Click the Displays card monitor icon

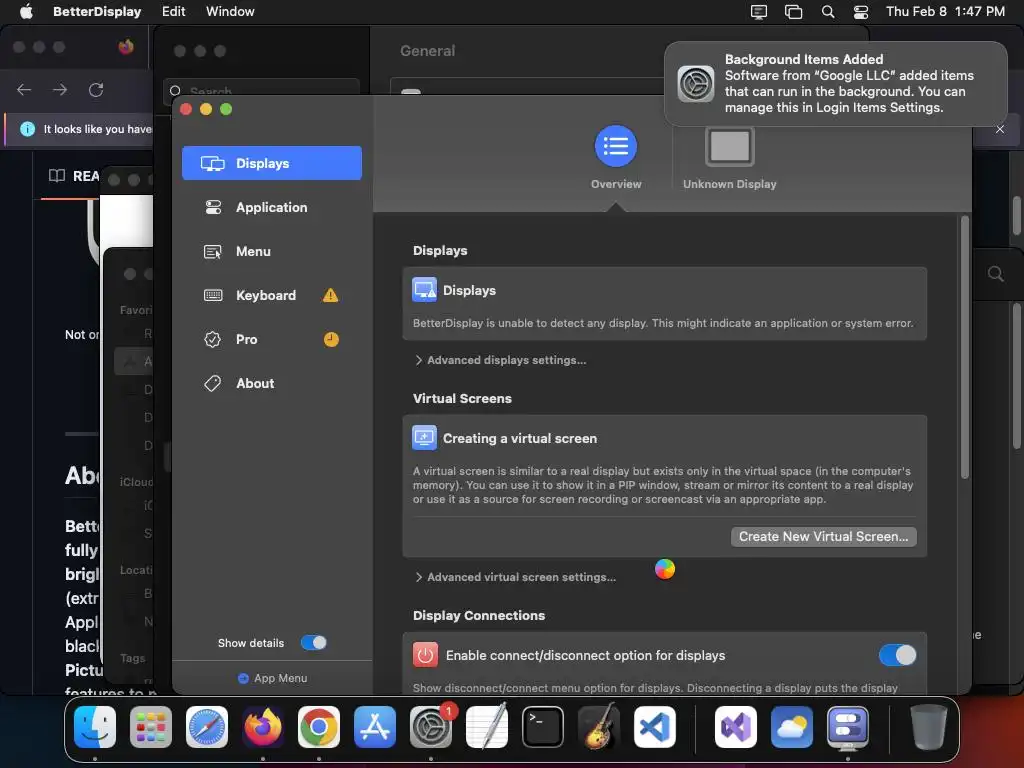coord(424,290)
